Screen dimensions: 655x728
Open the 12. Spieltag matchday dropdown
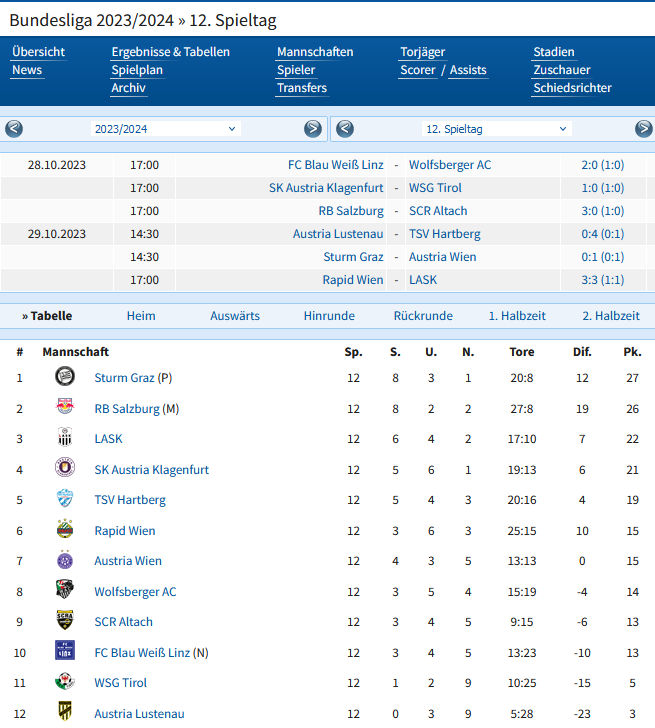point(497,129)
